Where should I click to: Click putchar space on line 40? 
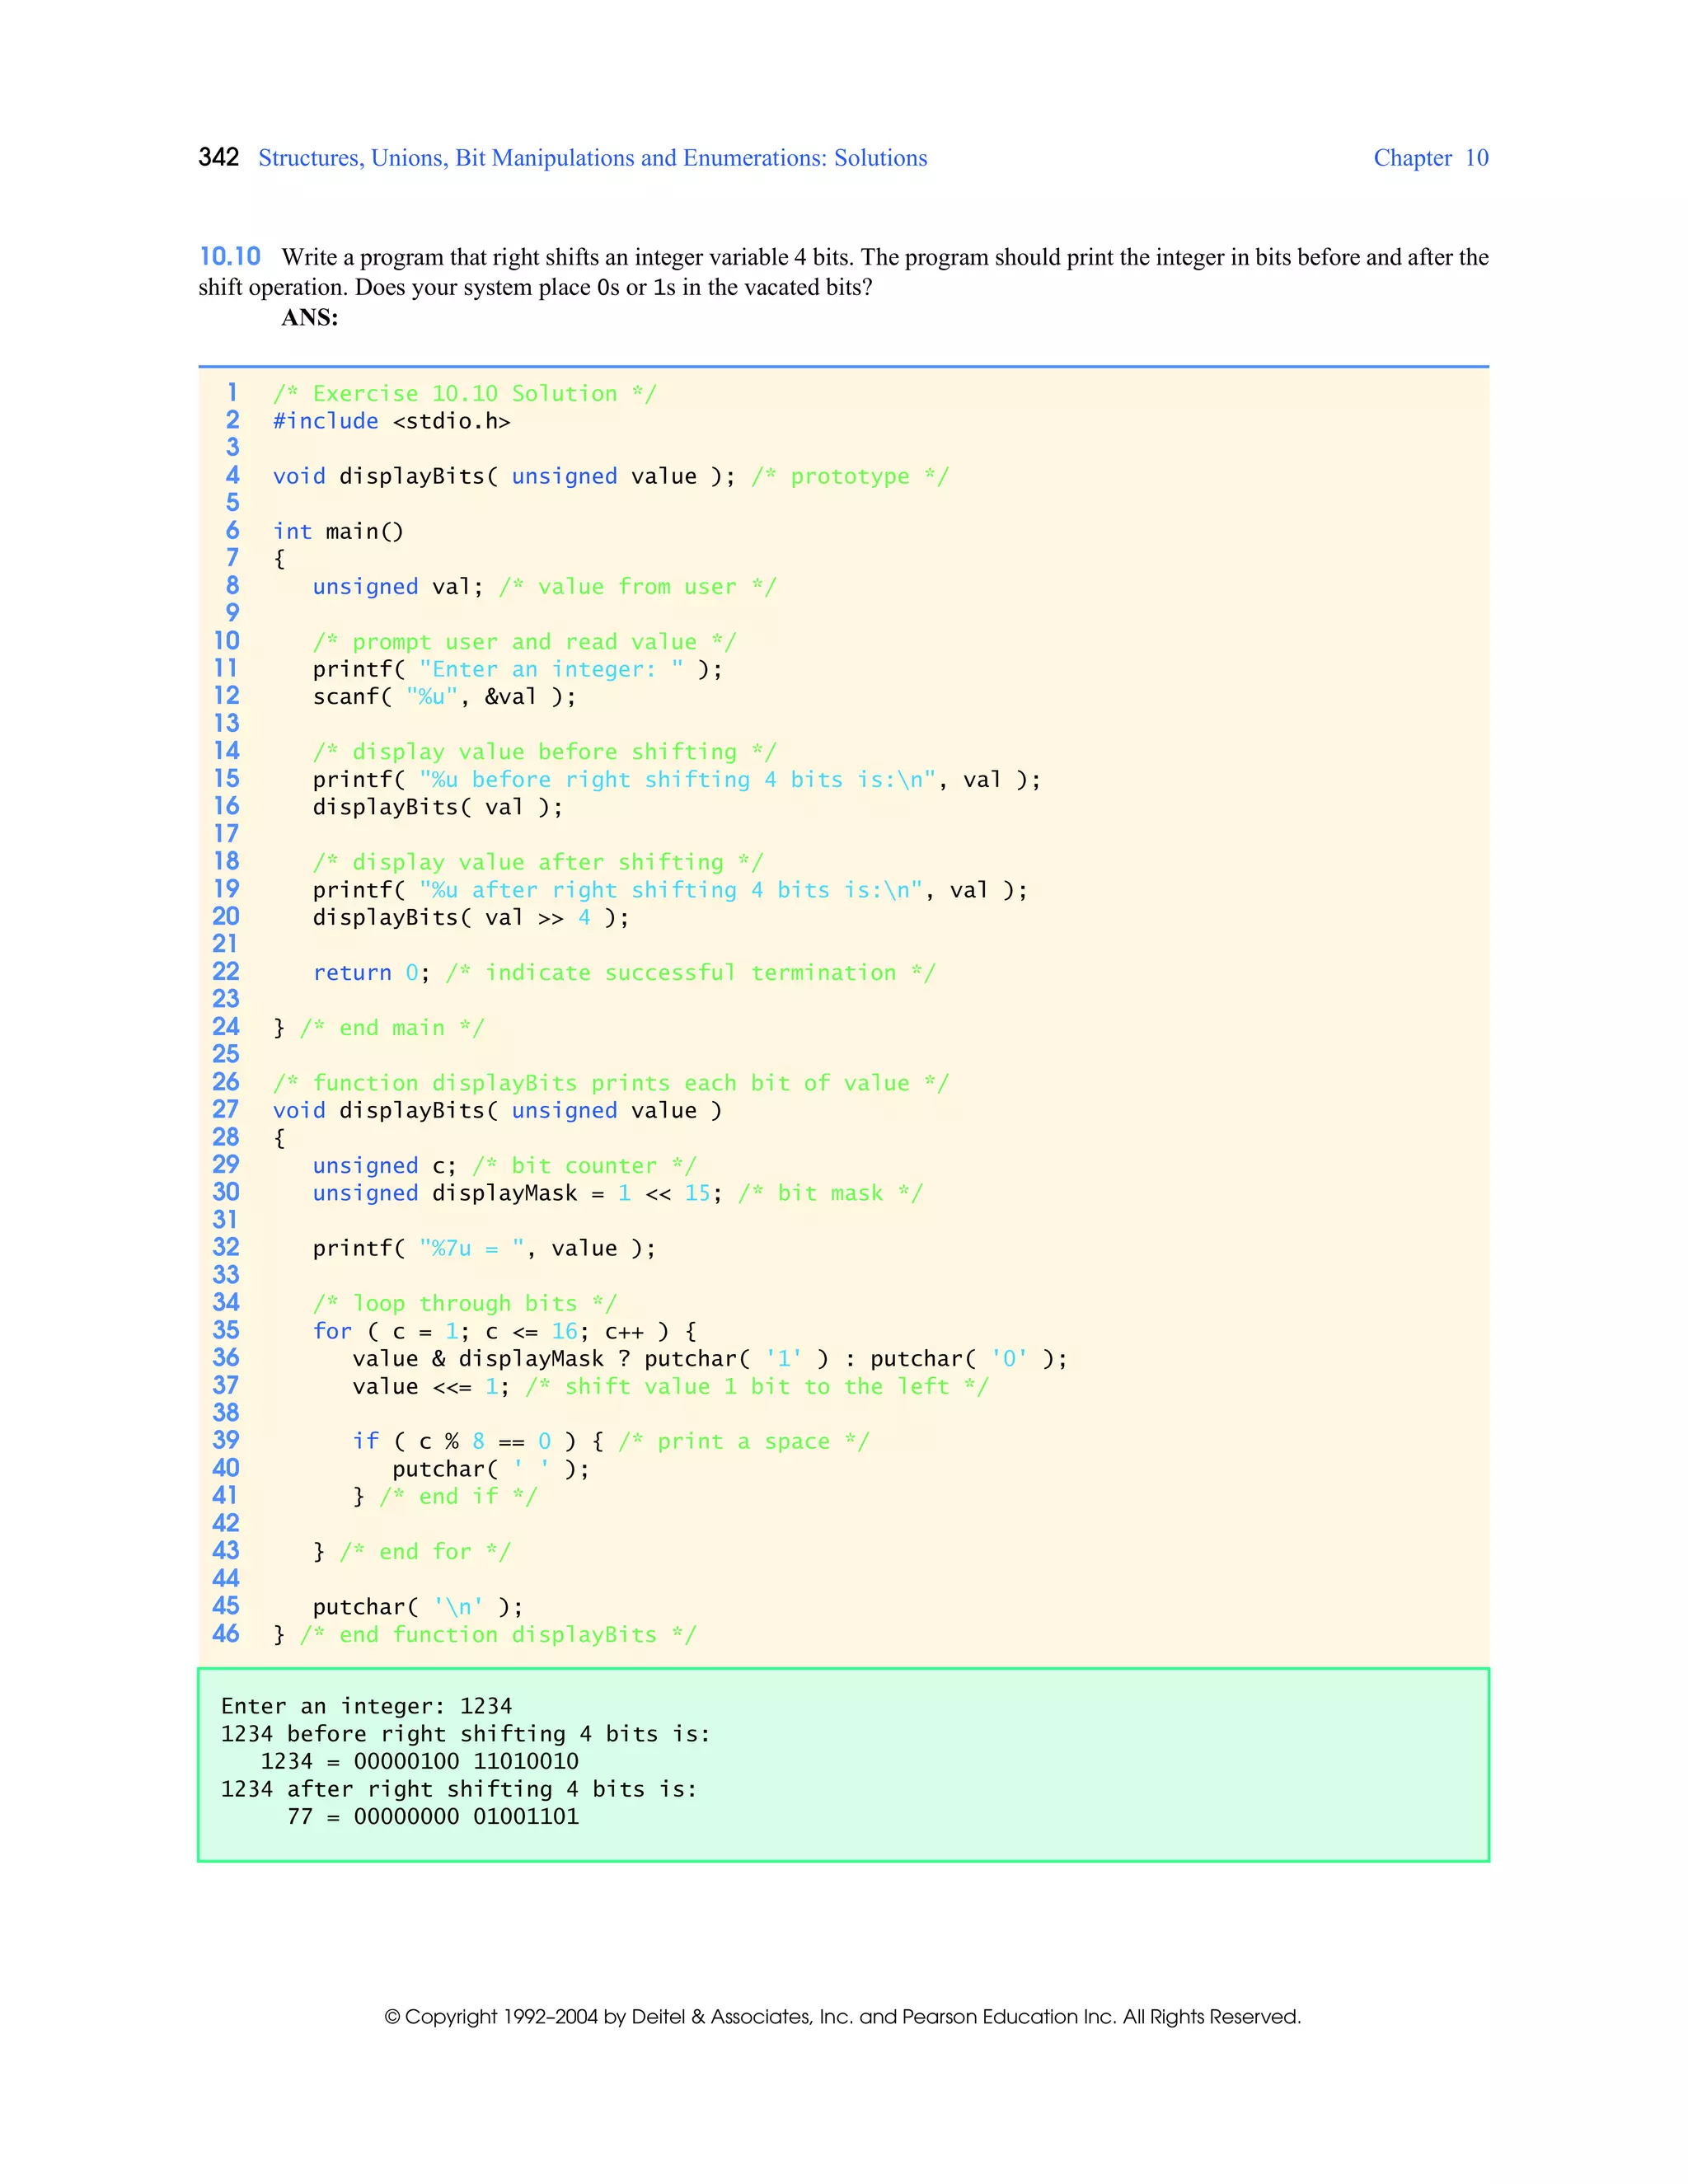491,1469
